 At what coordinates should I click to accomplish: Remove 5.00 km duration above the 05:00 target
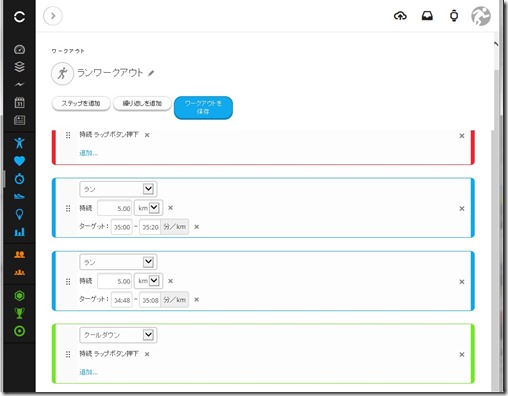coord(170,208)
